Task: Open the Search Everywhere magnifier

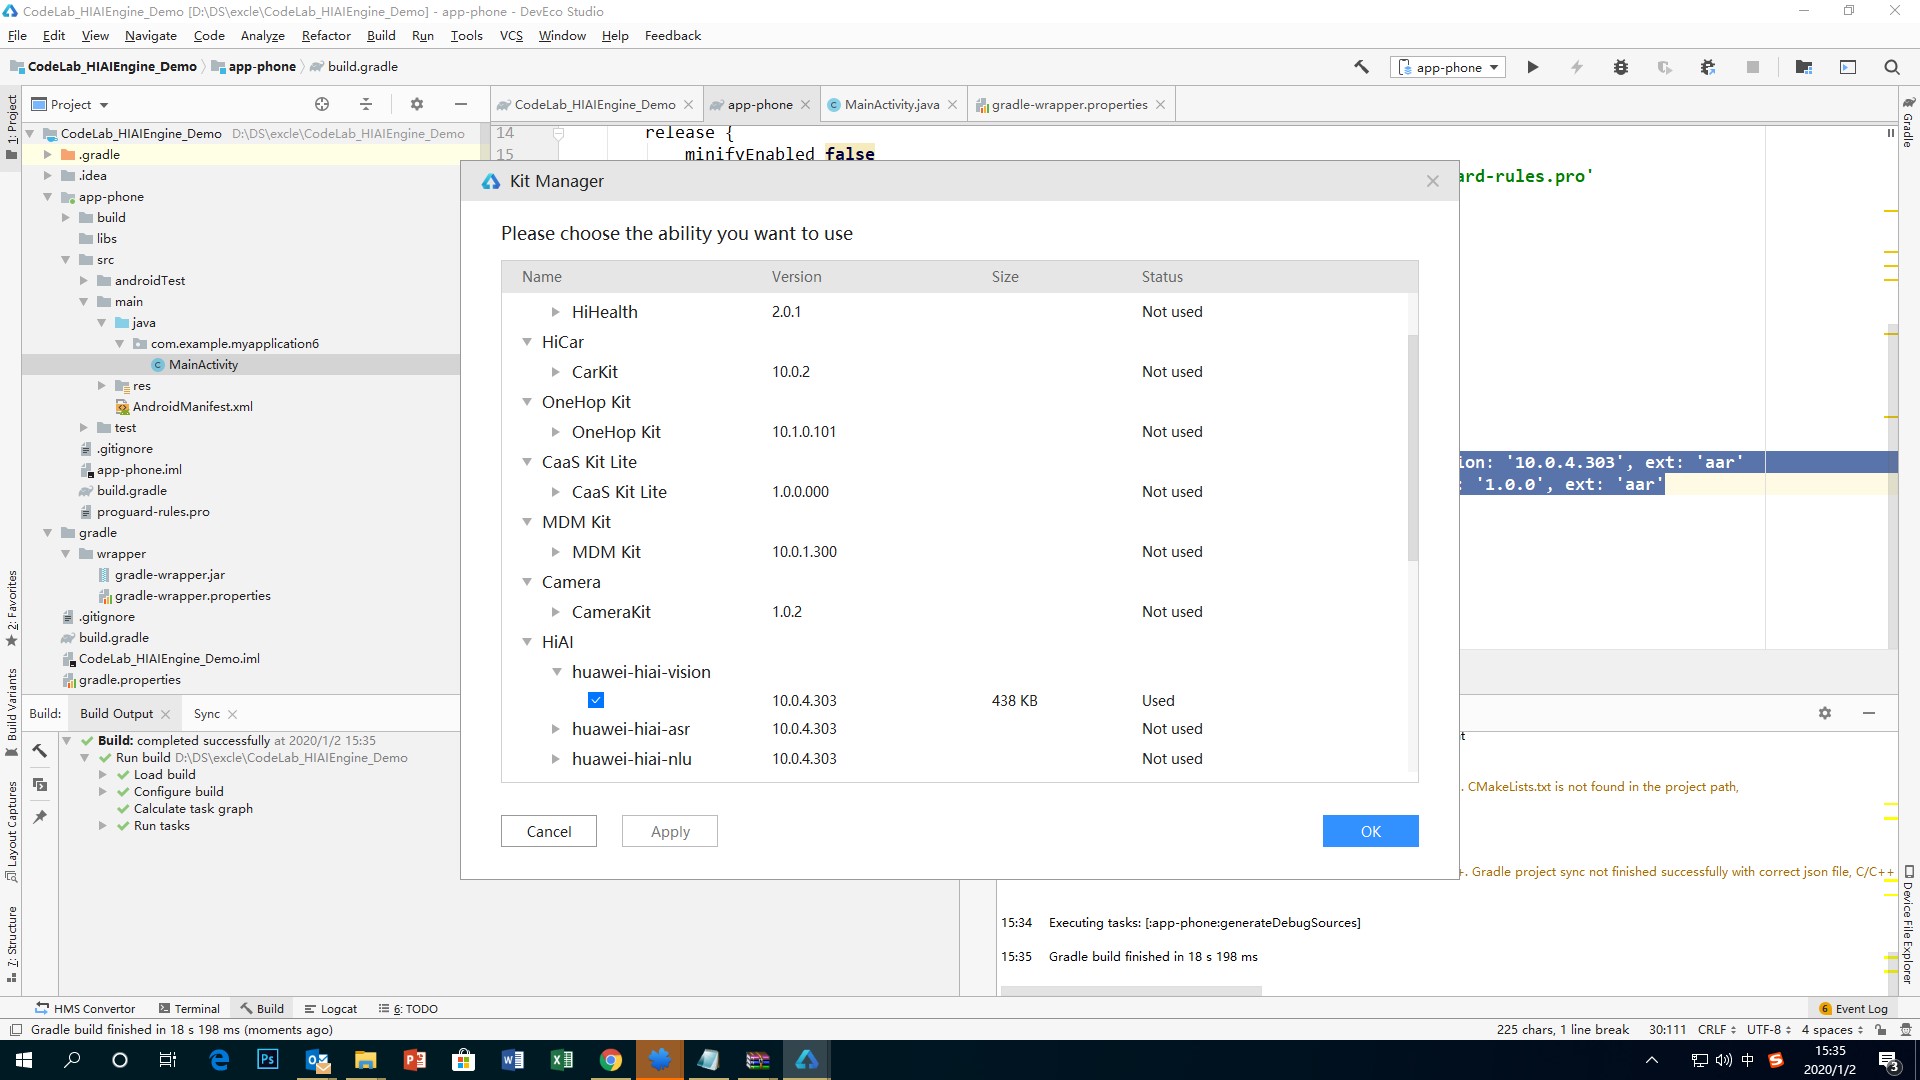Action: coord(1891,67)
